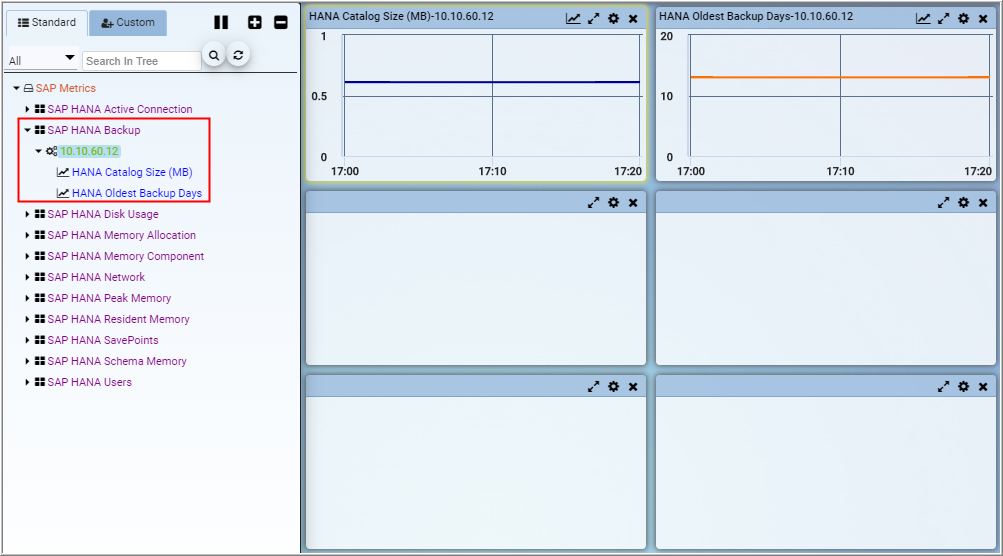Image resolution: width=1003 pixels, height=556 pixels.
Task: Open settings of bottom-right empty panel
Action: (963, 386)
